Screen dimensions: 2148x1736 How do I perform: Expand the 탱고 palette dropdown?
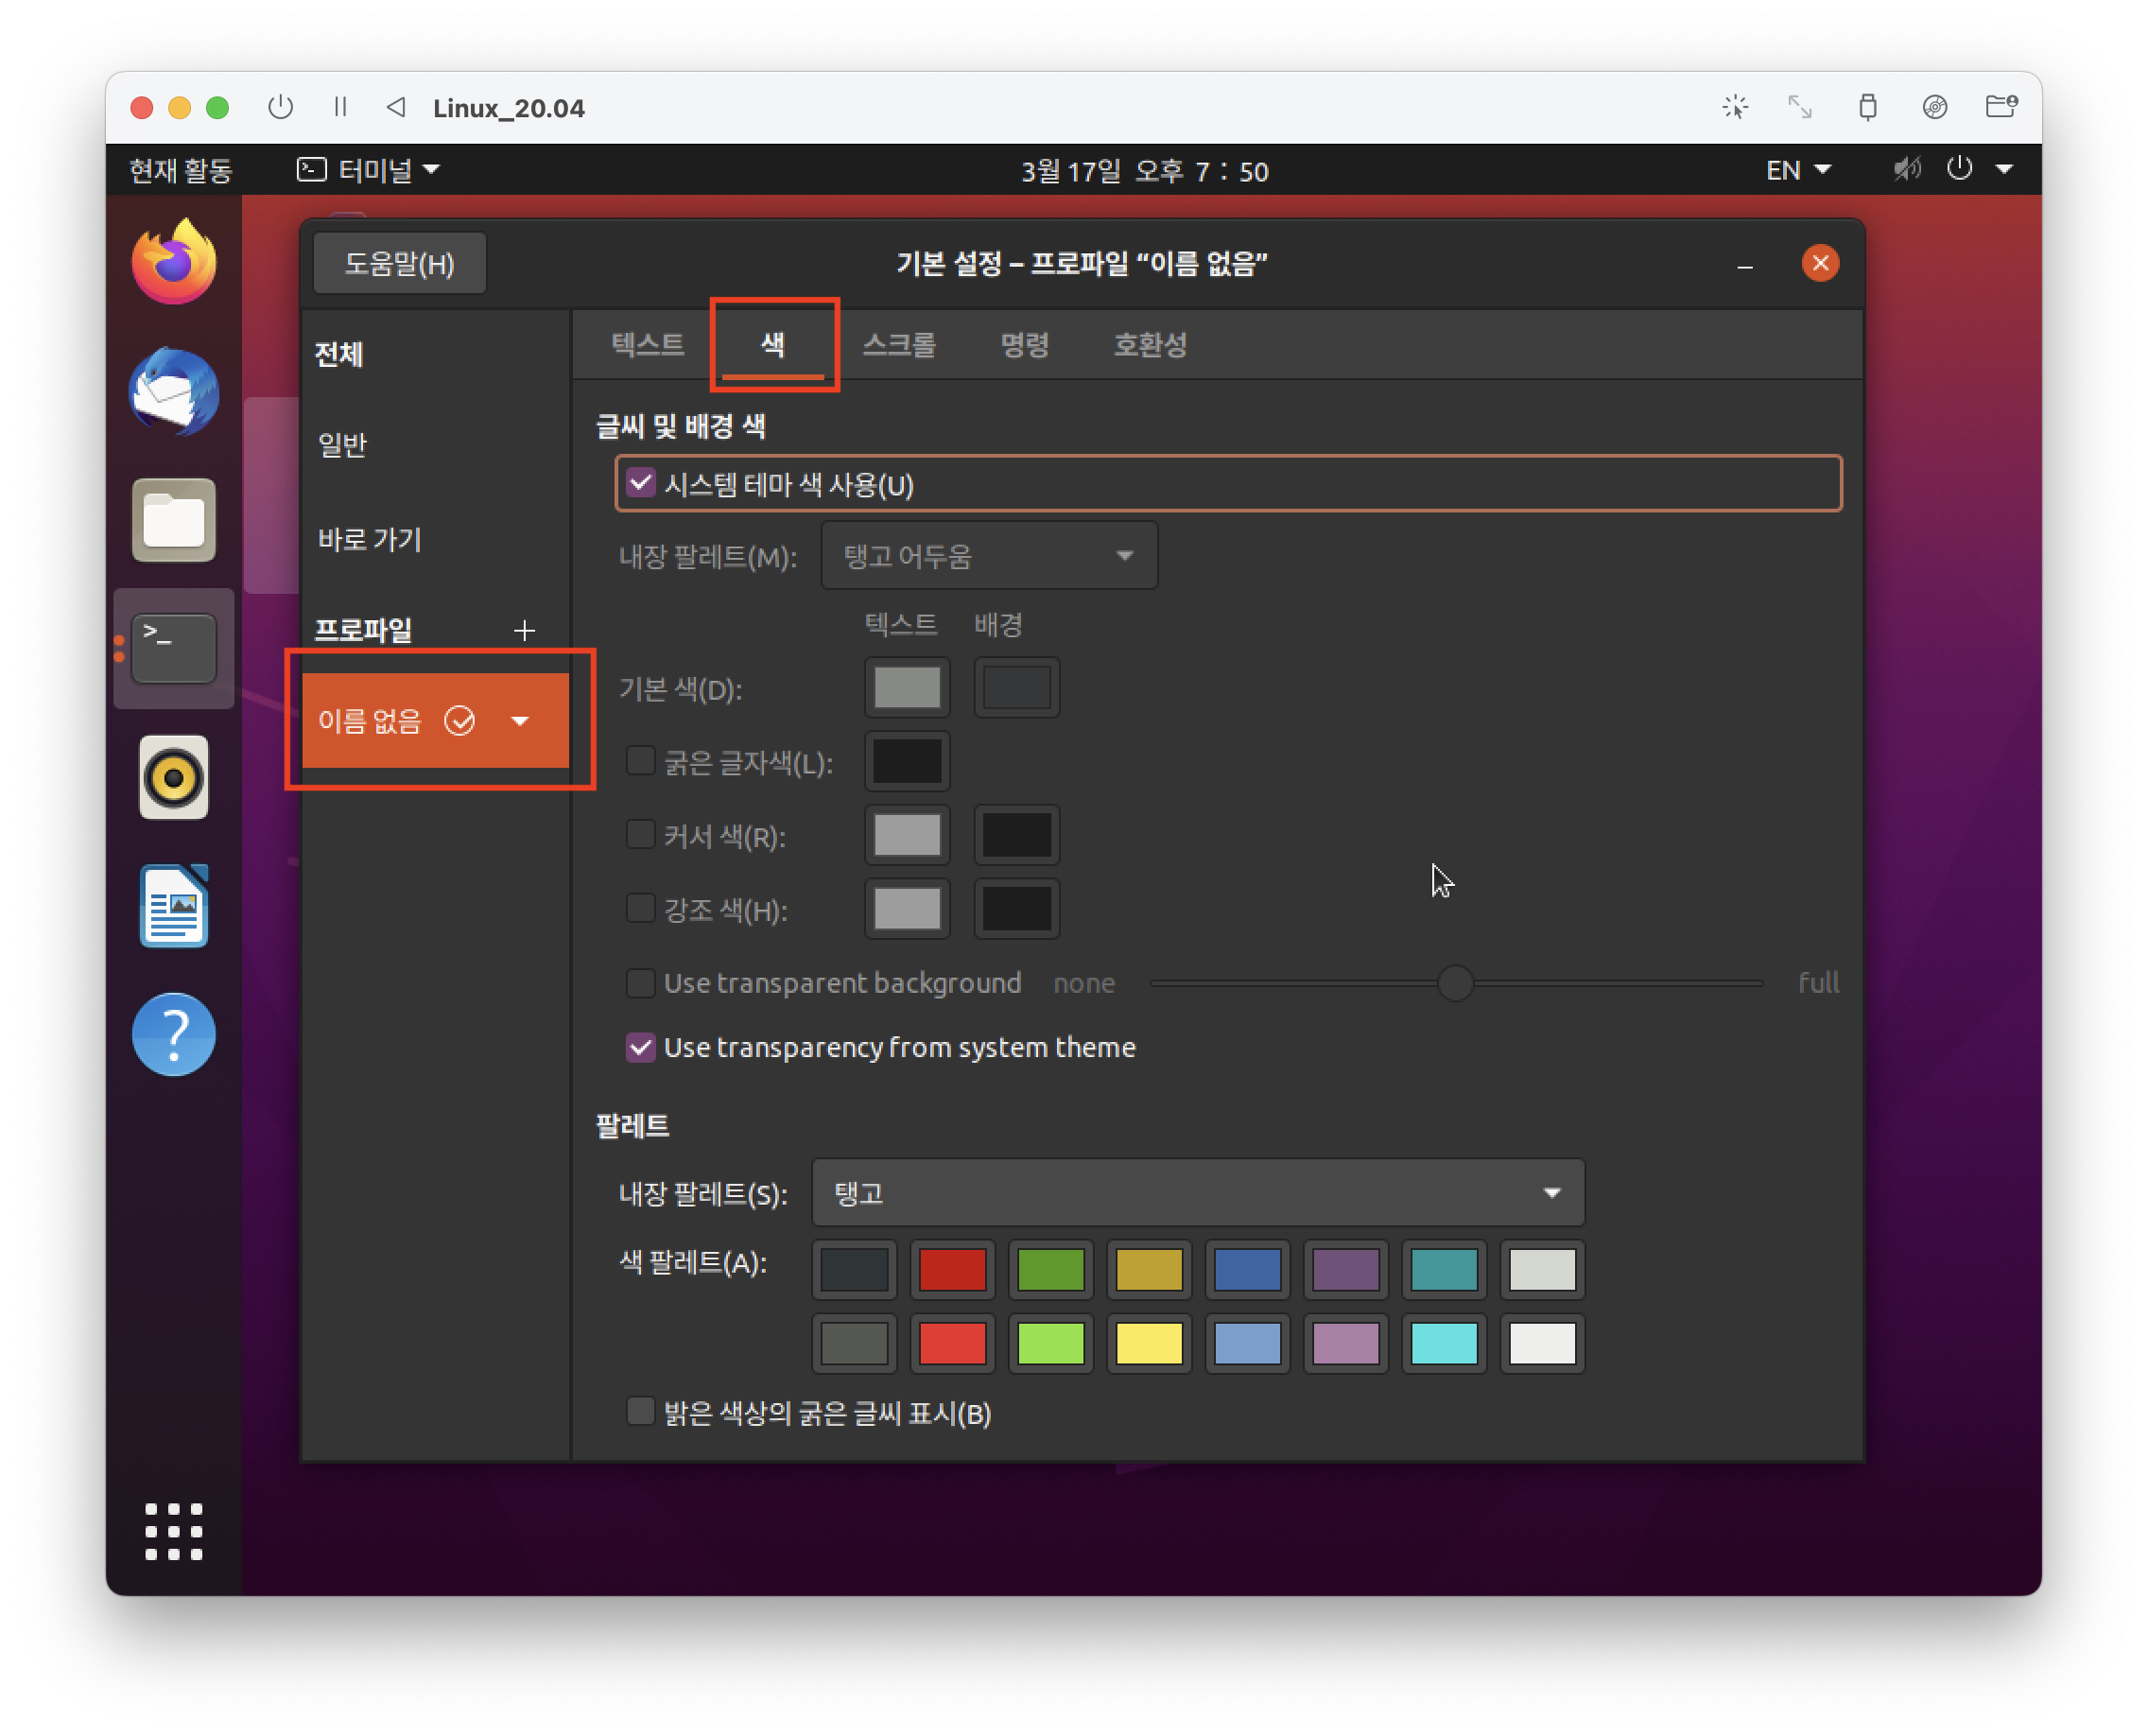pyautogui.click(x=1197, y=1192)
